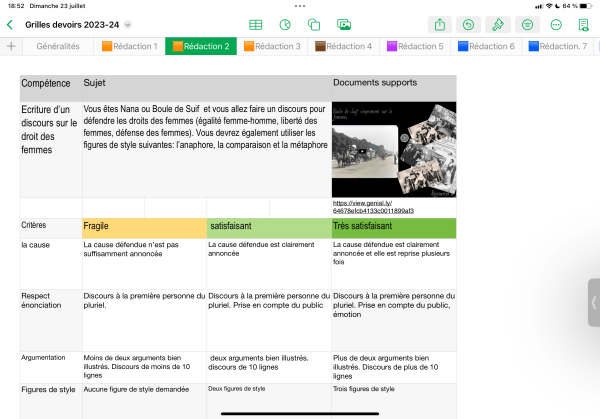Viewport: 600px width, 419px height.
Task: Add a new sheet with plus button
Action: (11, 46)
